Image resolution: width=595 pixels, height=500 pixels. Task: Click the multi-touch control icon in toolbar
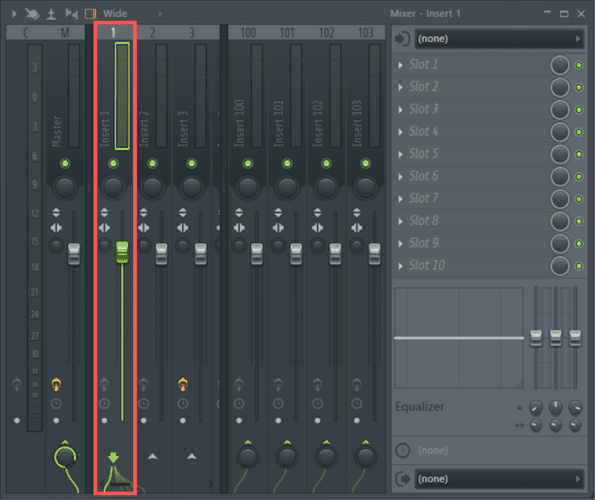pyautogui.click(x=32, y=14)
